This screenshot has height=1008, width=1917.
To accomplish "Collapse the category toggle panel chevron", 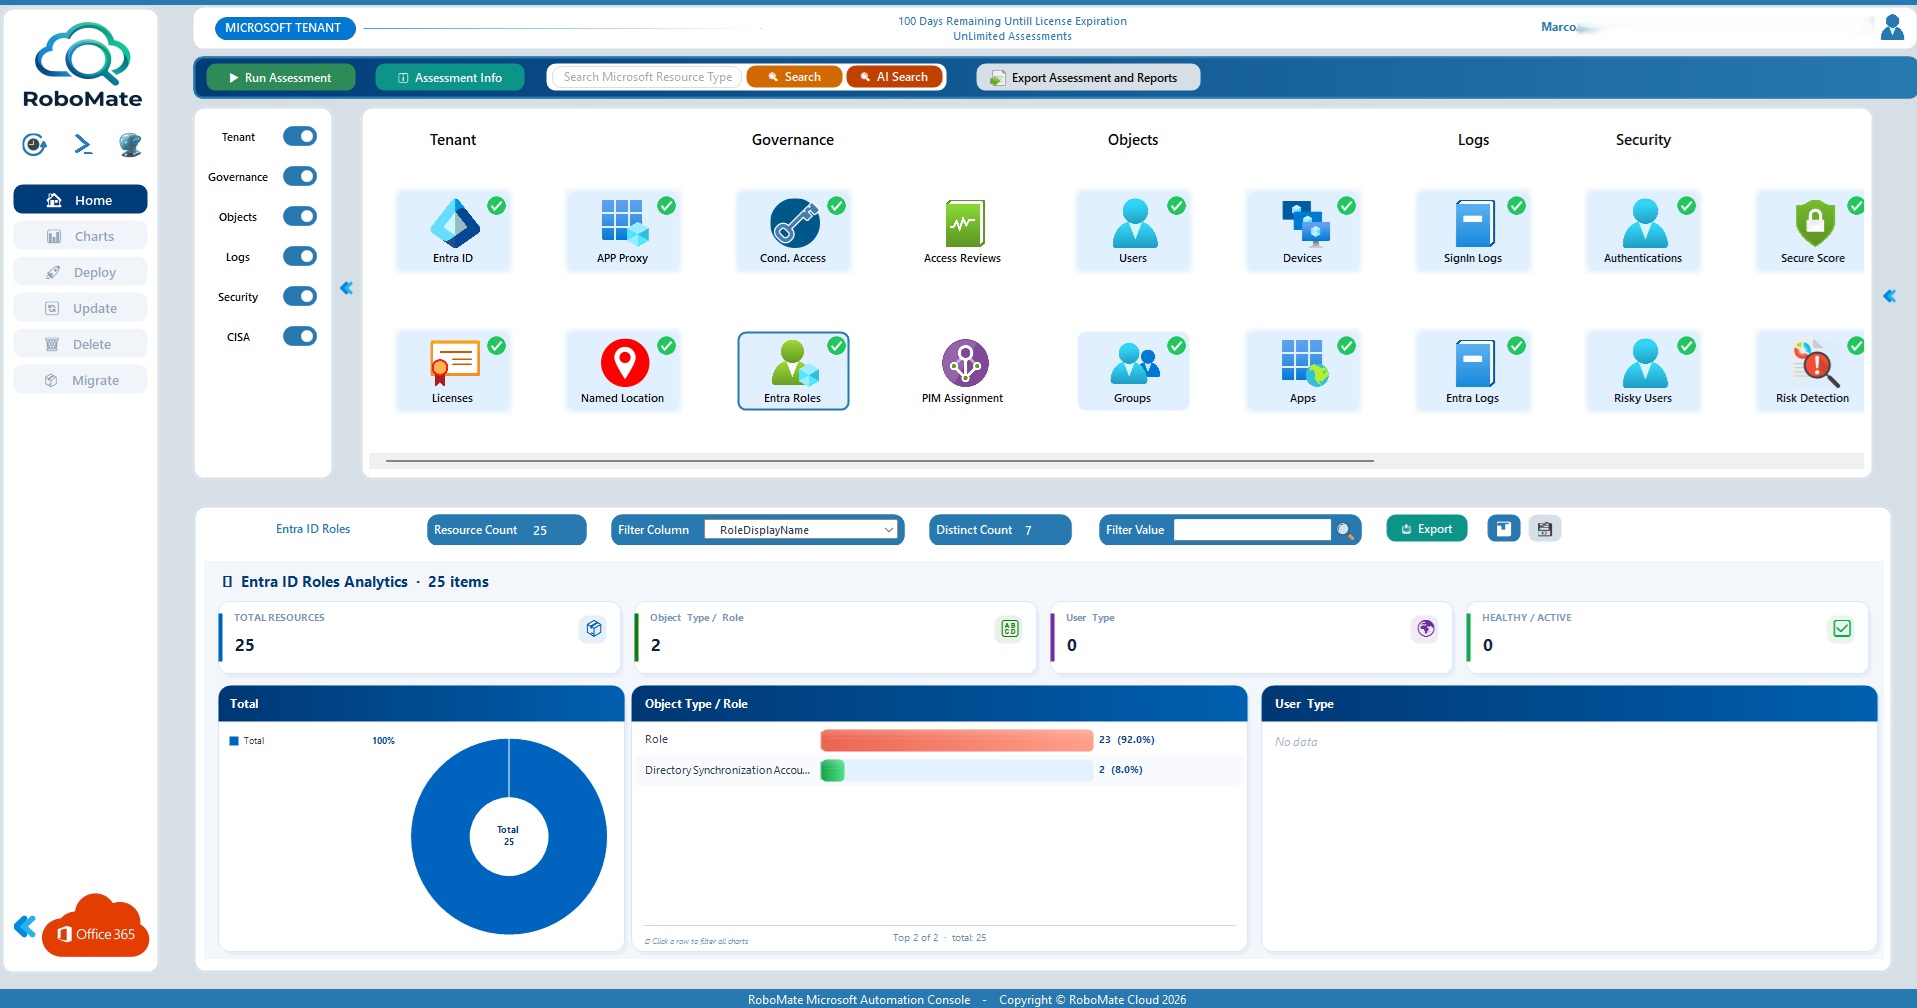I will coord(346,288).
